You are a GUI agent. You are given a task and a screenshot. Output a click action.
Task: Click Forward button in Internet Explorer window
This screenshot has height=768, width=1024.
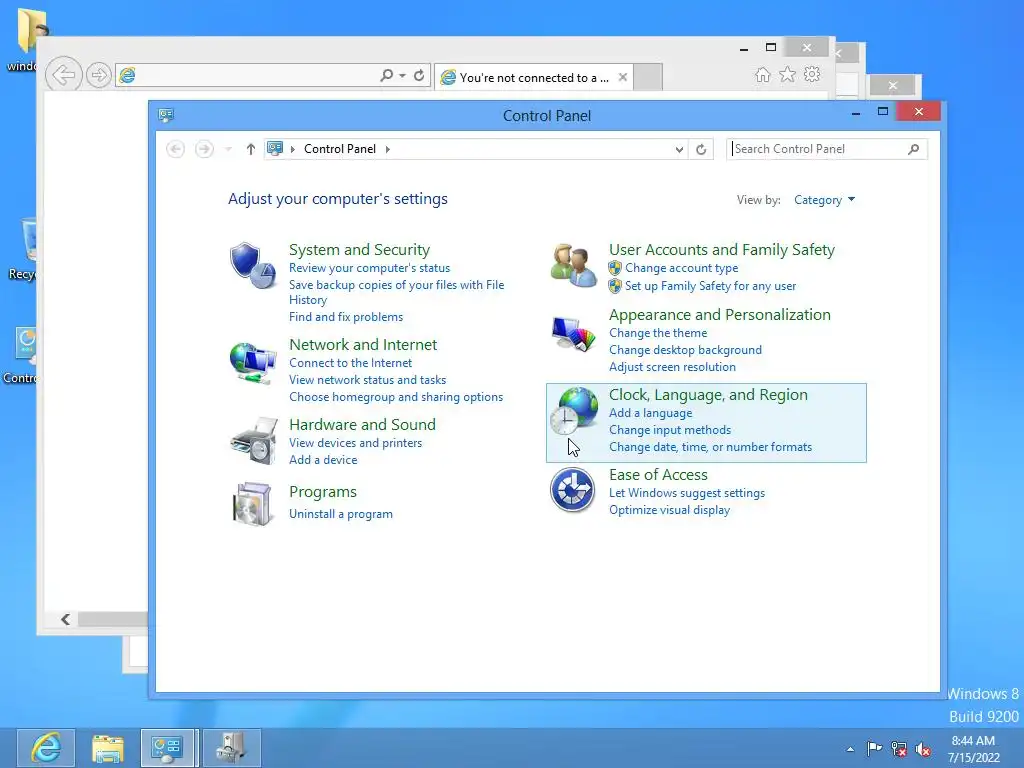tap(99, 75)
